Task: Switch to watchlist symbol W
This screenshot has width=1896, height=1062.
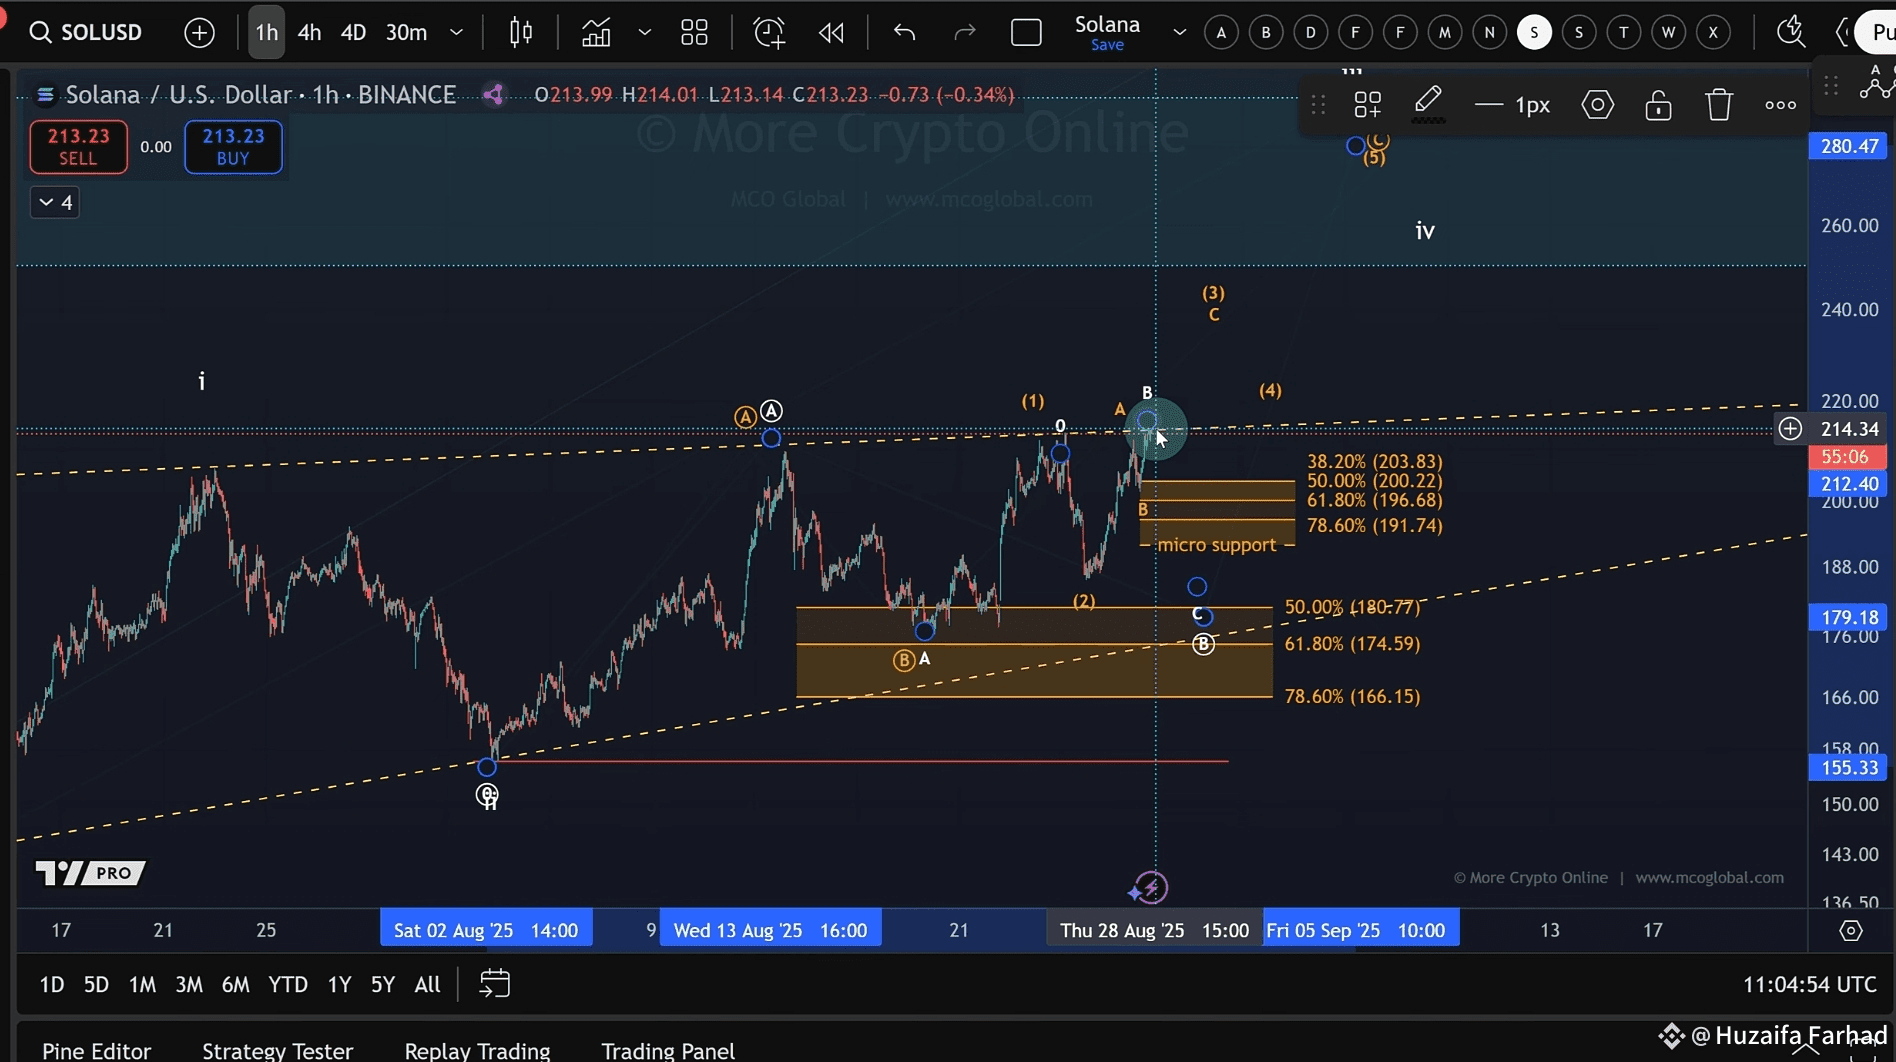Action: [1668, 32]
